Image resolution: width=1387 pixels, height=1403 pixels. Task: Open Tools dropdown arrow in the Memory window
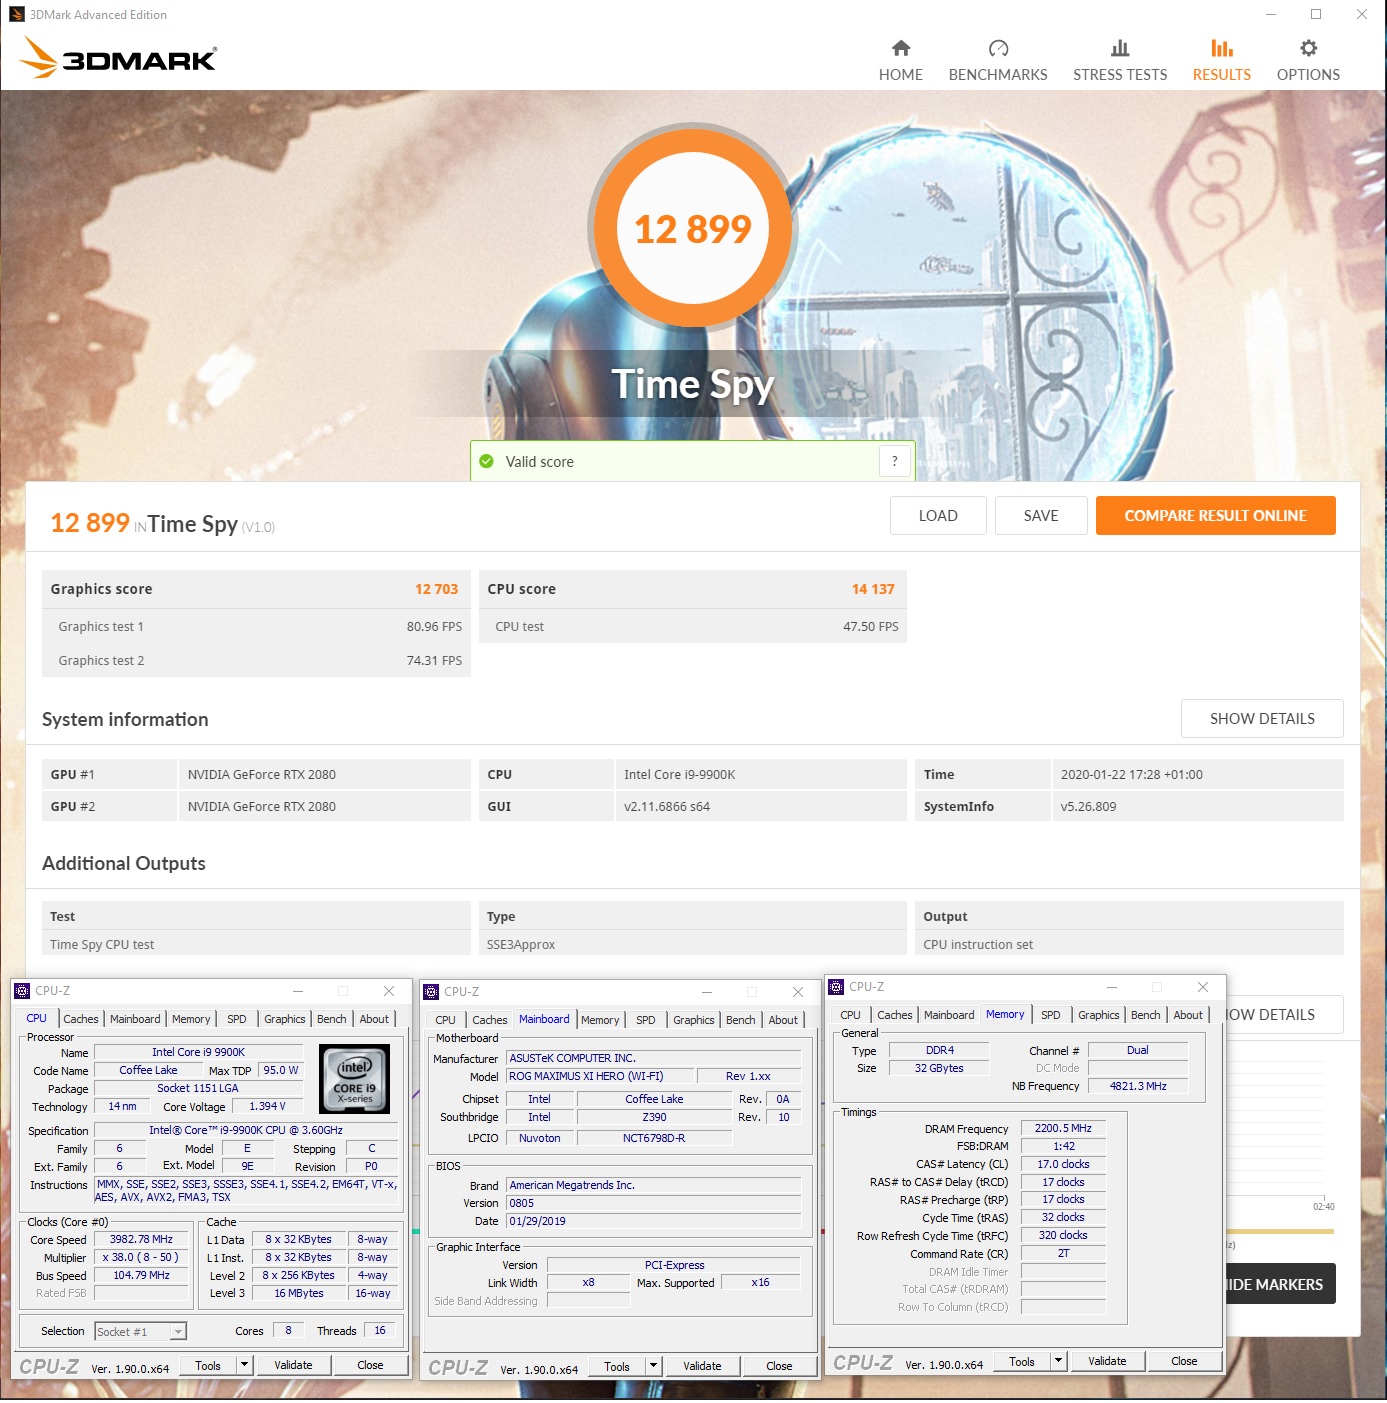(1058, 1361)
